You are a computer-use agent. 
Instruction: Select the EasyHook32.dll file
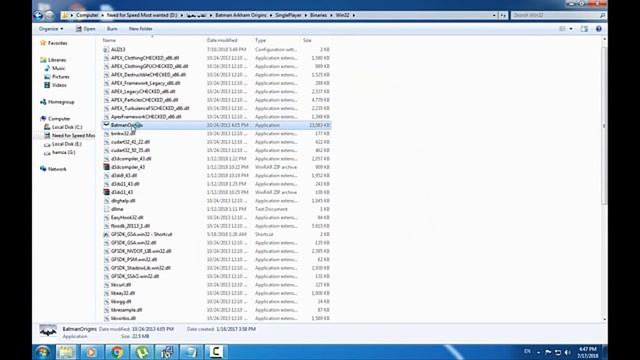(x=127, y=218)
